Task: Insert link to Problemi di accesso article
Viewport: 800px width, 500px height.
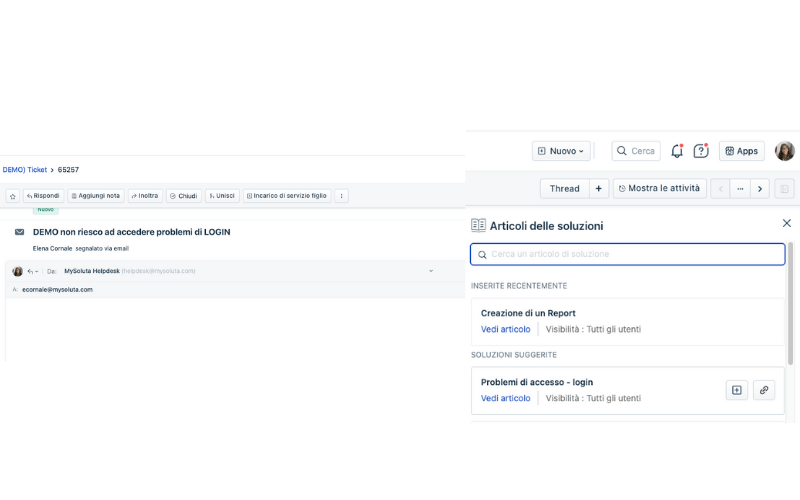Action: point(764,390)
